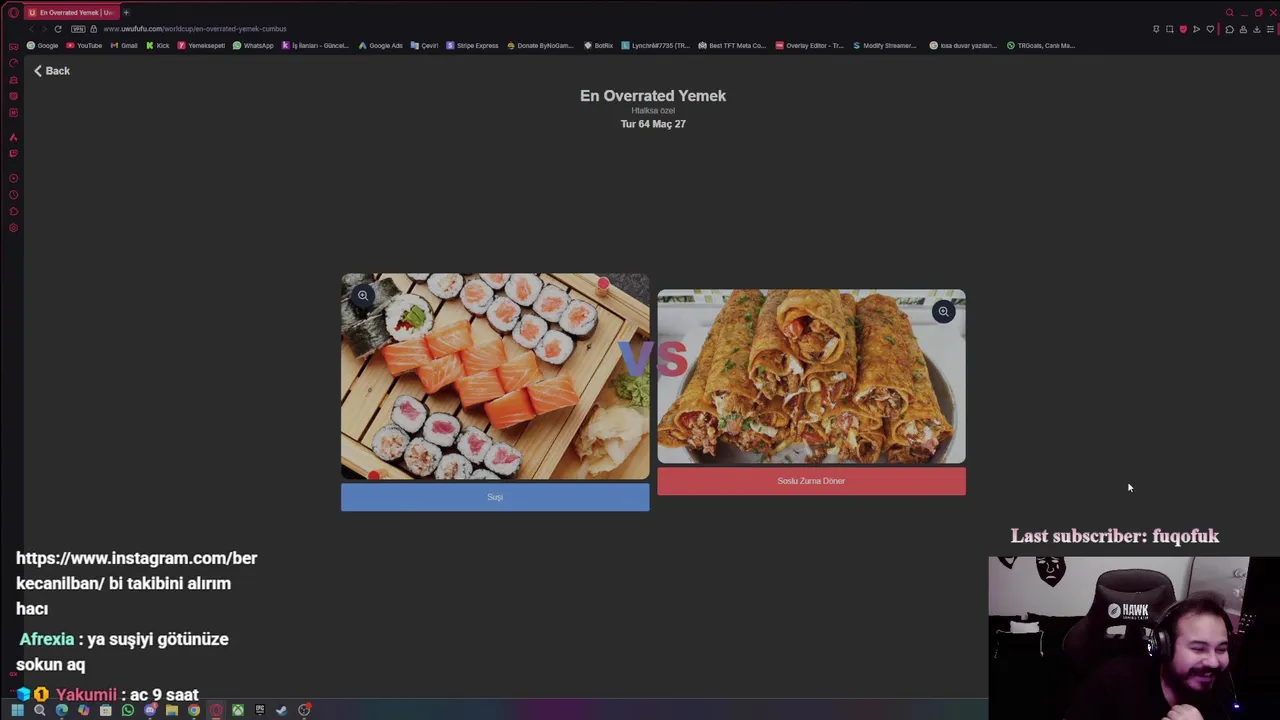Open the YouTube bookmark

[x=84, y=45]
